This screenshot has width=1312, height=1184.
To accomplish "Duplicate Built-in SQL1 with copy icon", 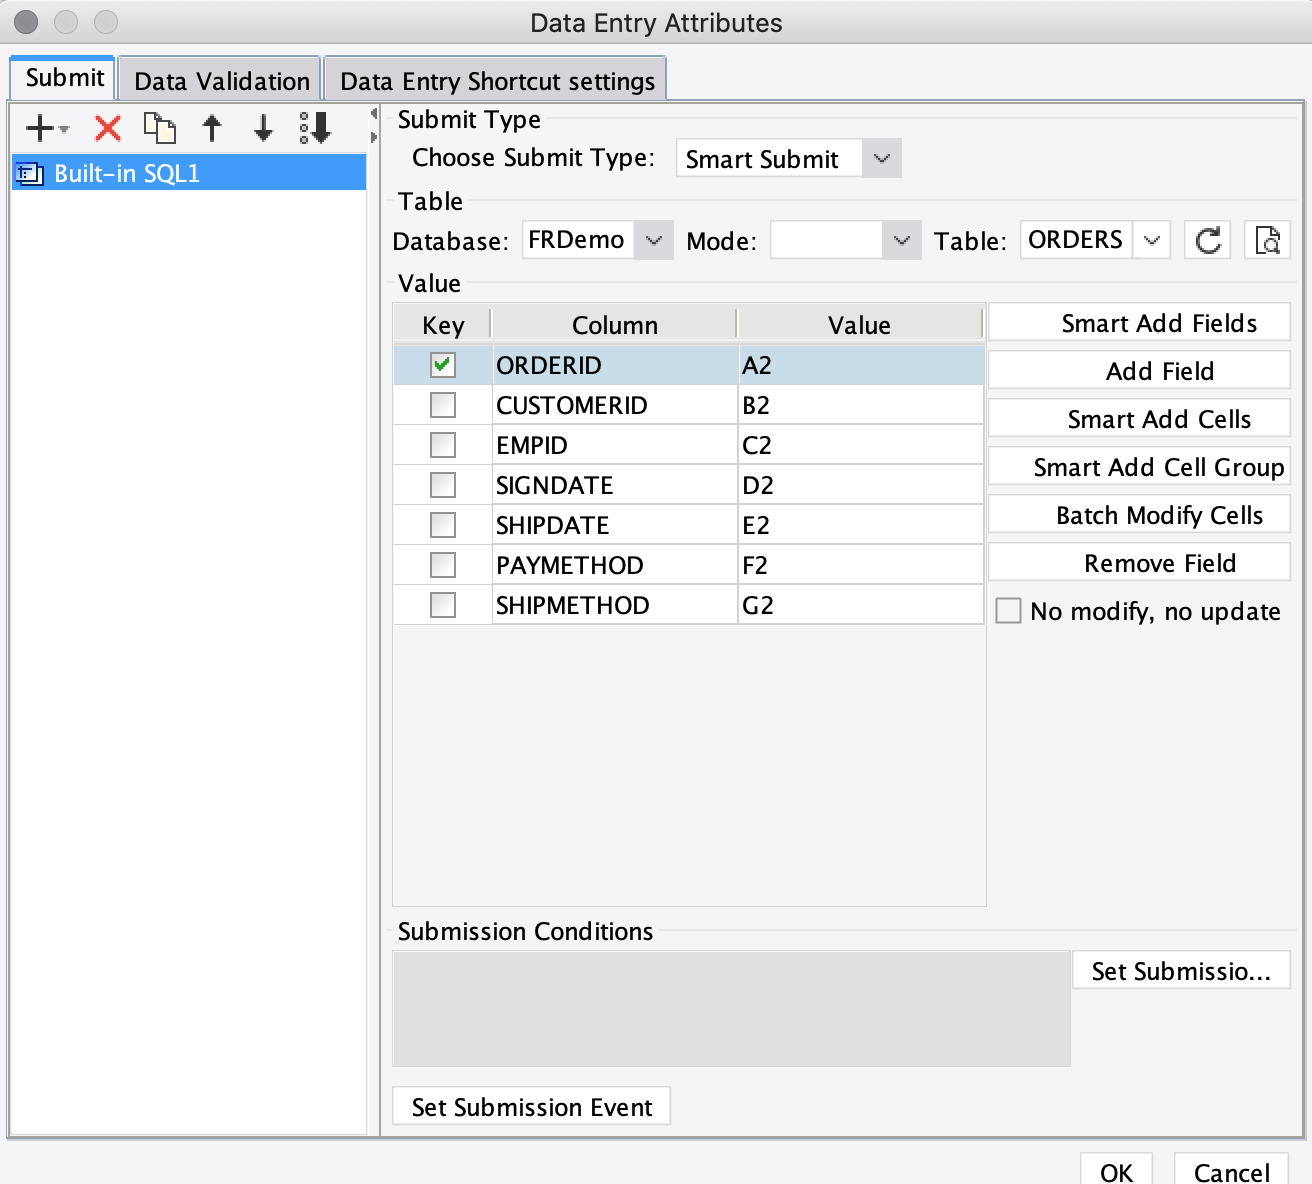I will point(160,128).
